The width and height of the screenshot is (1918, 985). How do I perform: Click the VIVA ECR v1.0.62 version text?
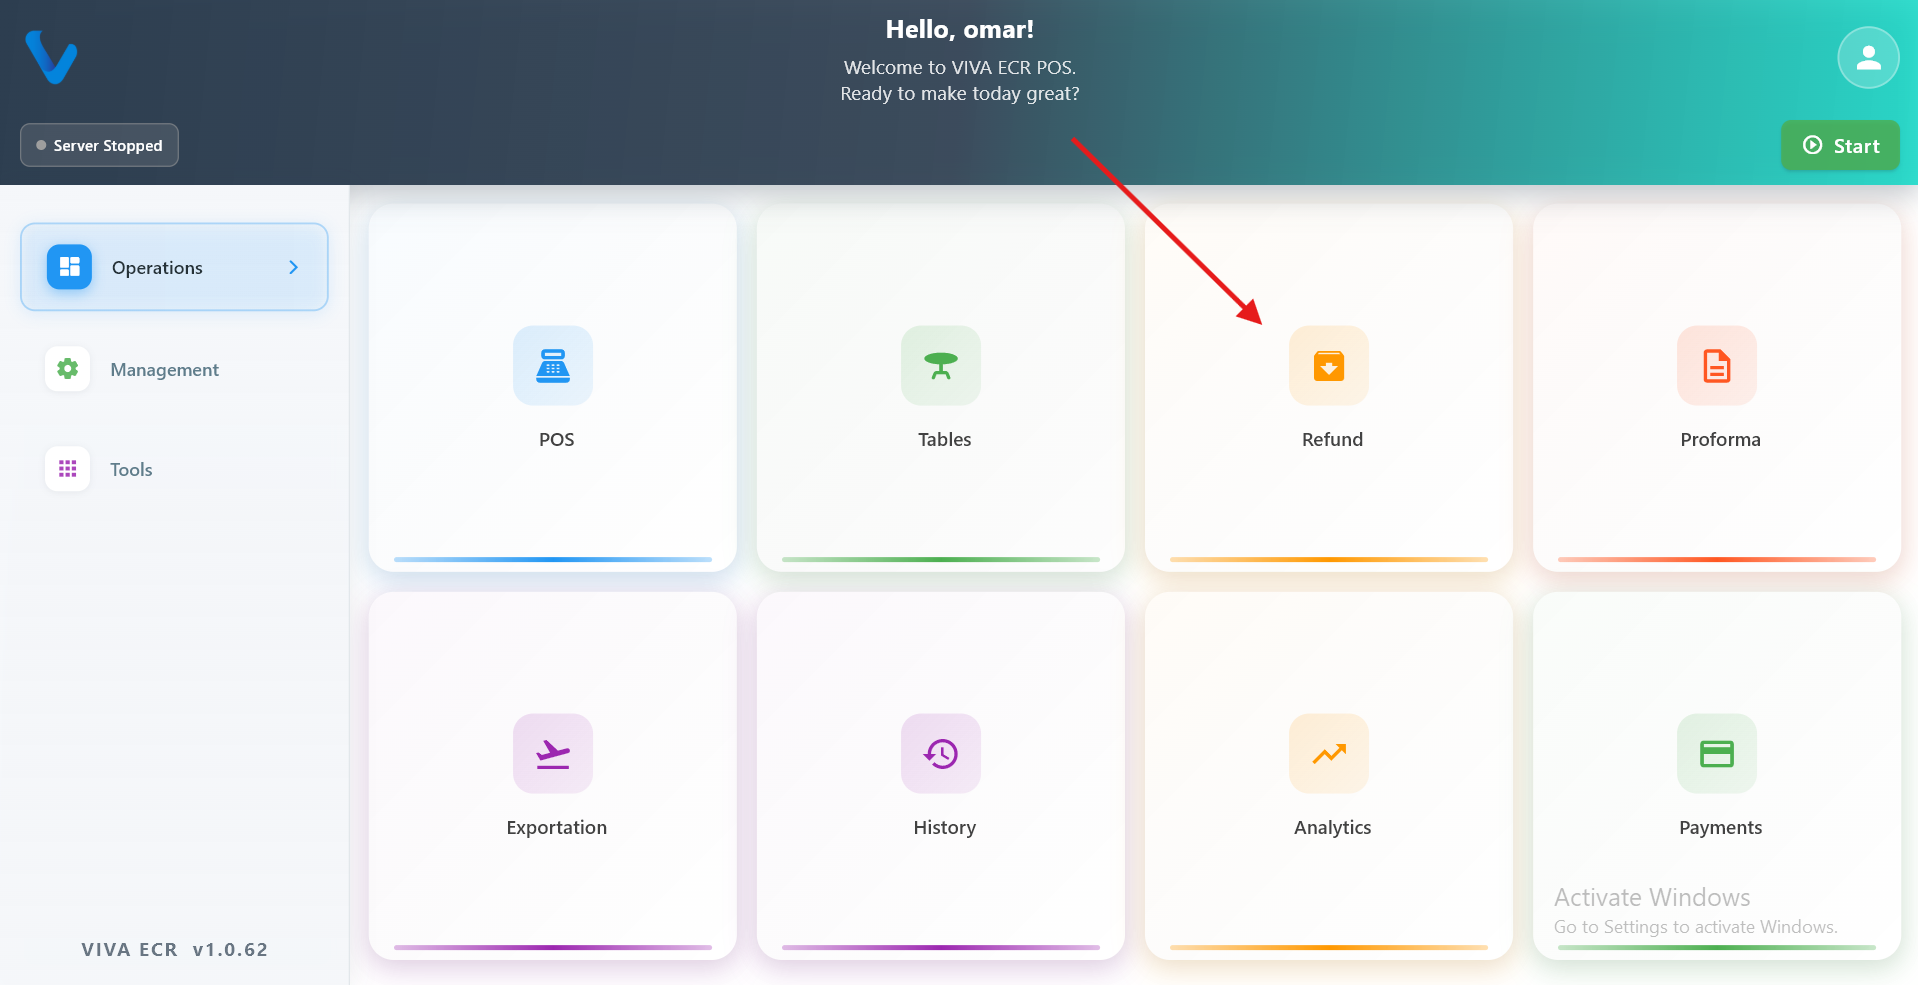[175, 950]
